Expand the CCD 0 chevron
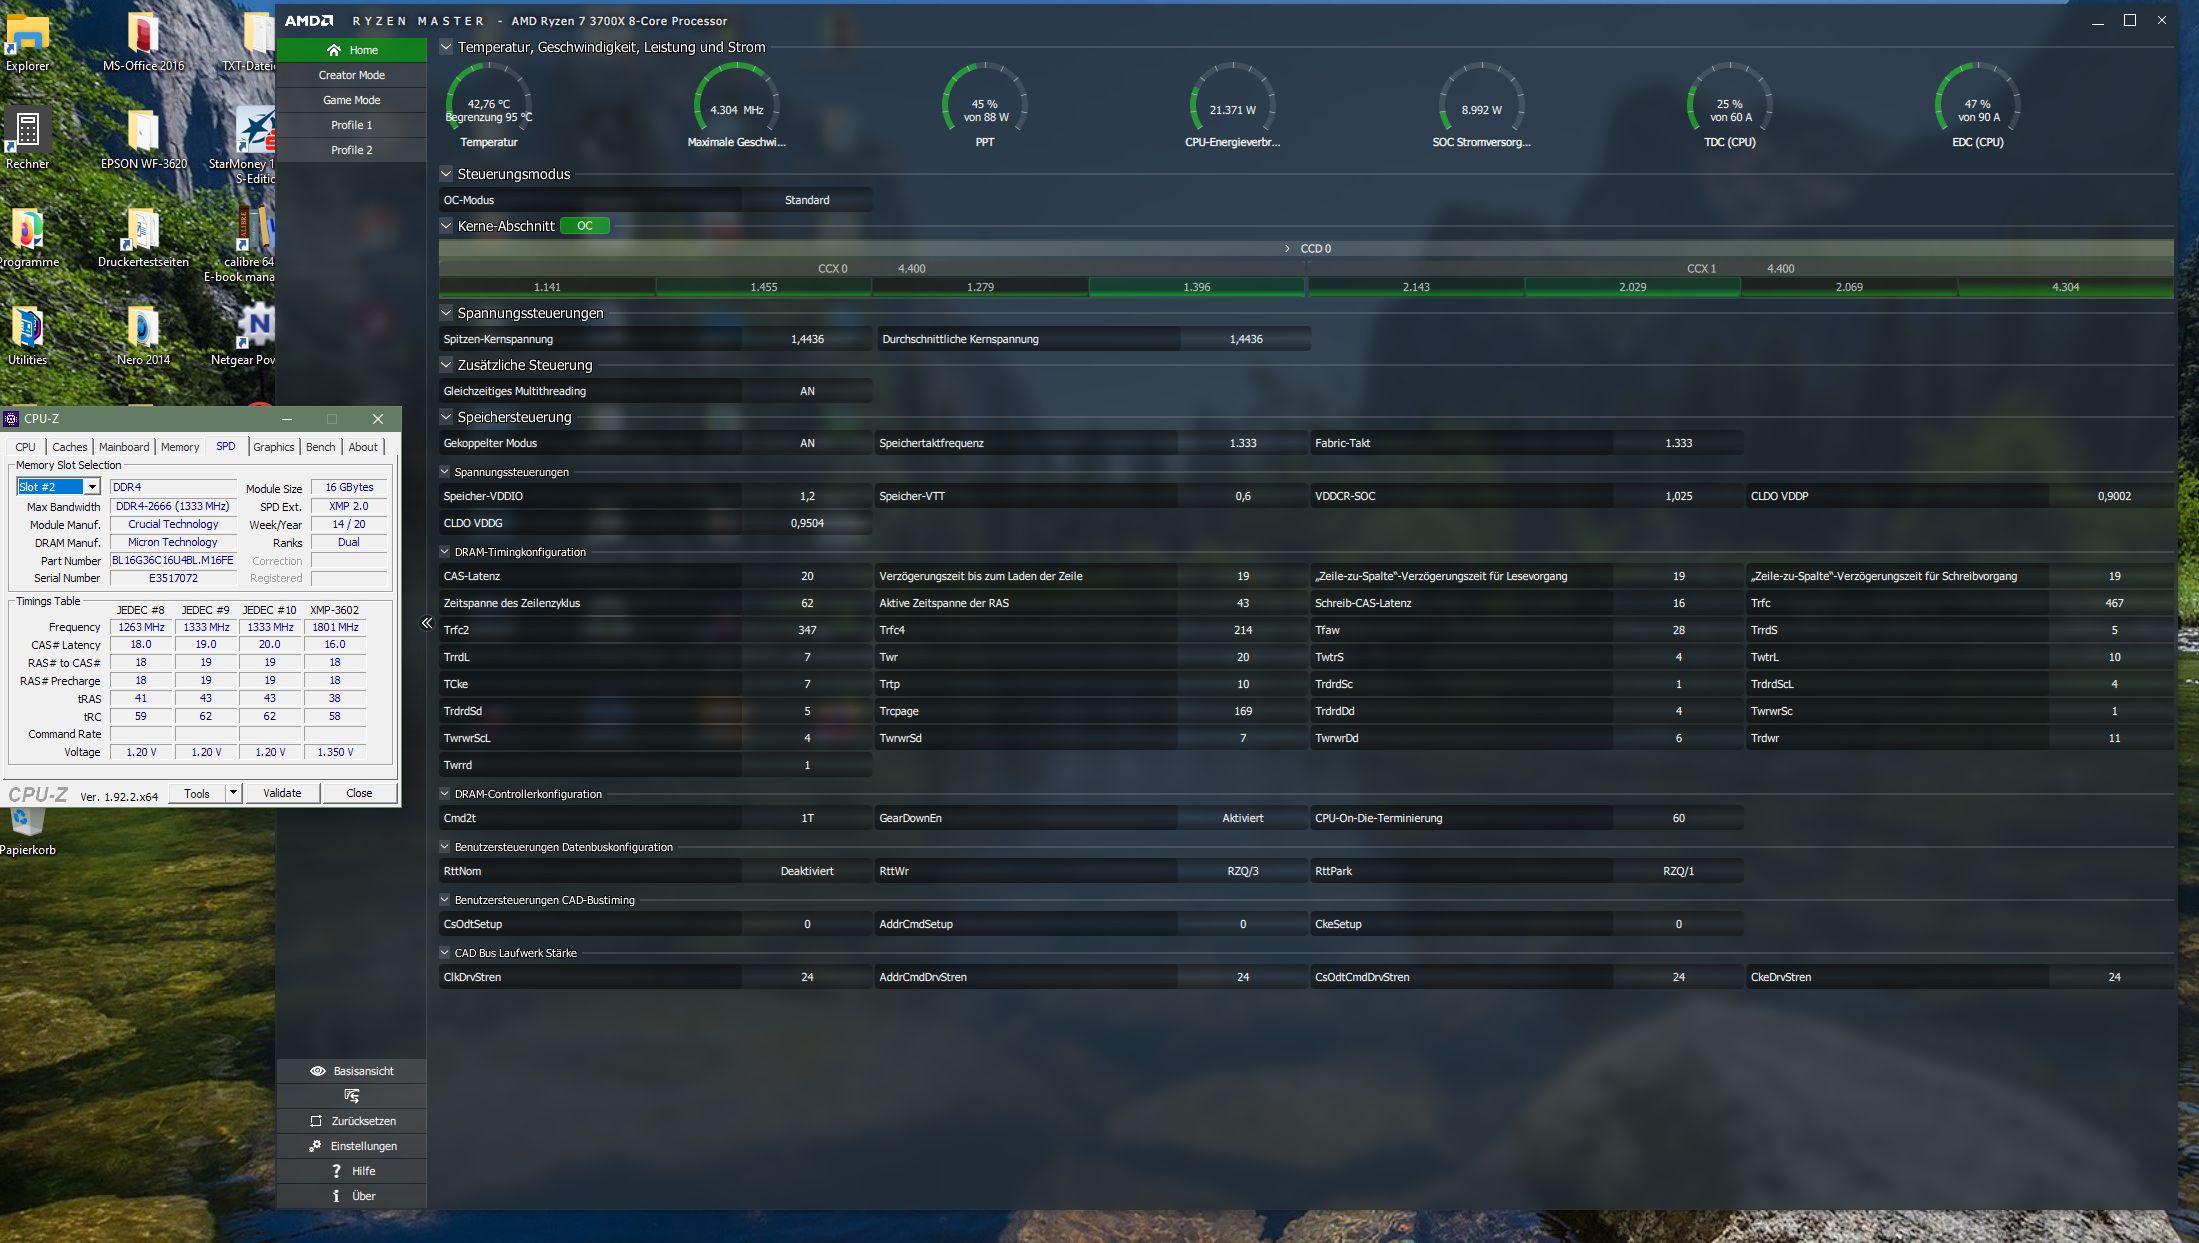2199x1243 pixels. (x=1287, y=248)
